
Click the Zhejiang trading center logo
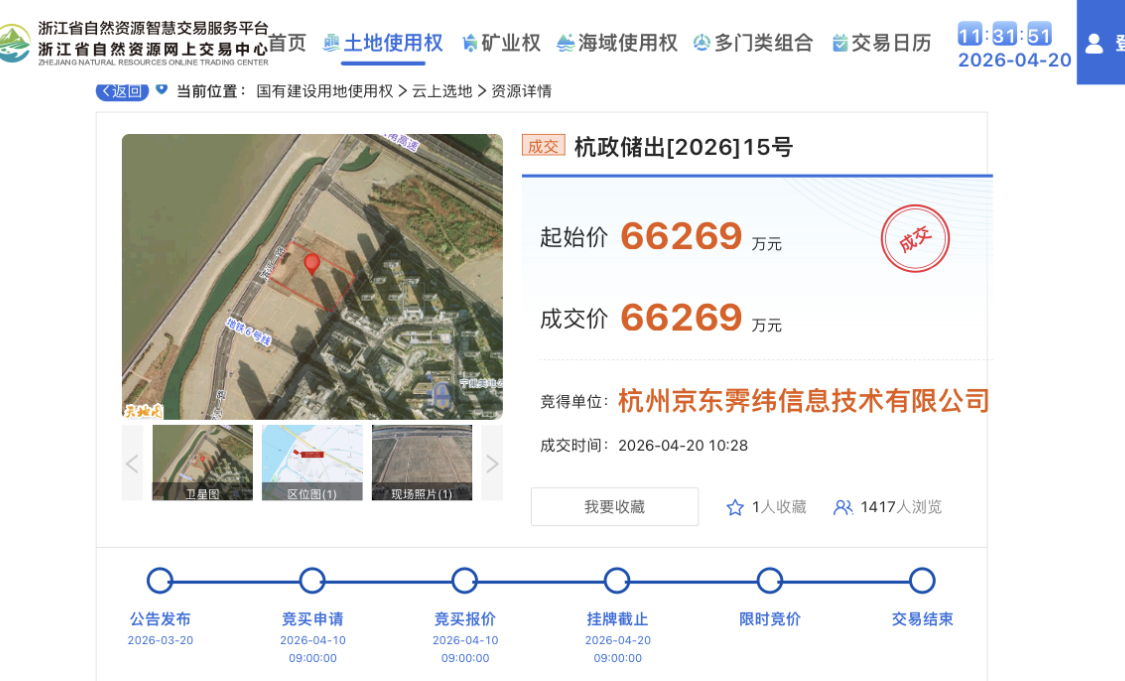14,43
